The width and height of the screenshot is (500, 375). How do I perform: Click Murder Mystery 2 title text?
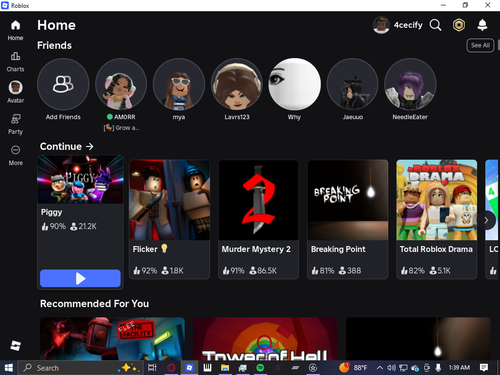coord(256,249)
